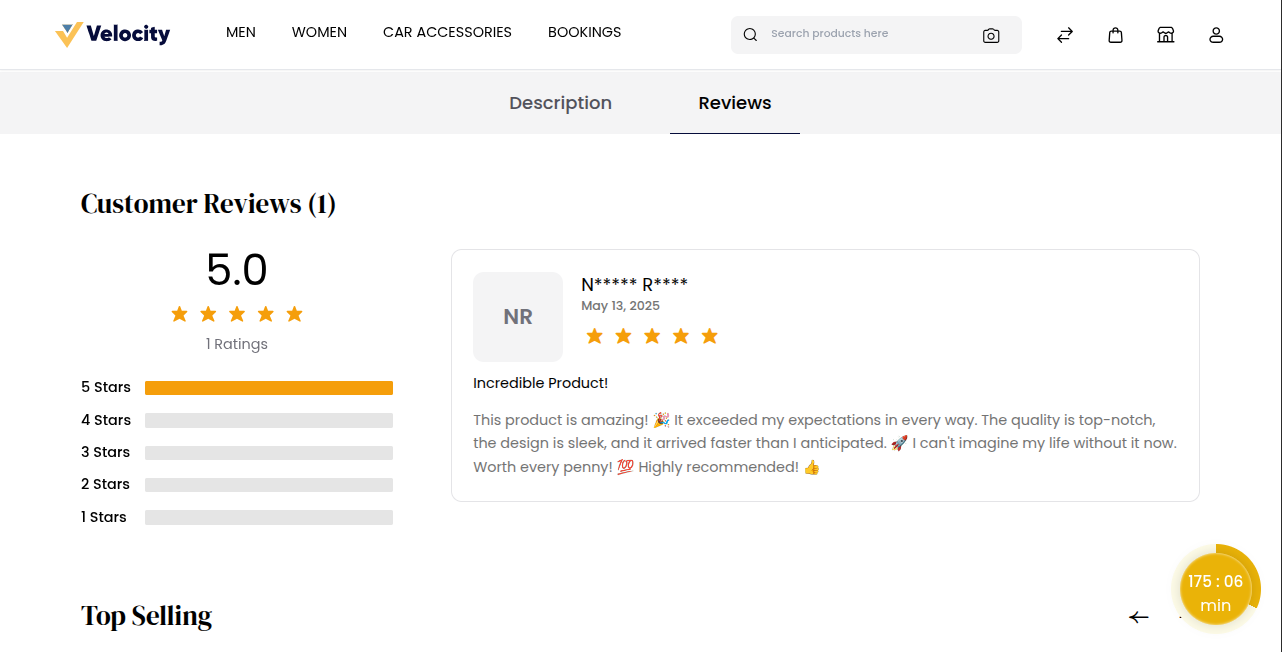
Task: Select the Reviews tab
Action: click(x=734, y=102)
